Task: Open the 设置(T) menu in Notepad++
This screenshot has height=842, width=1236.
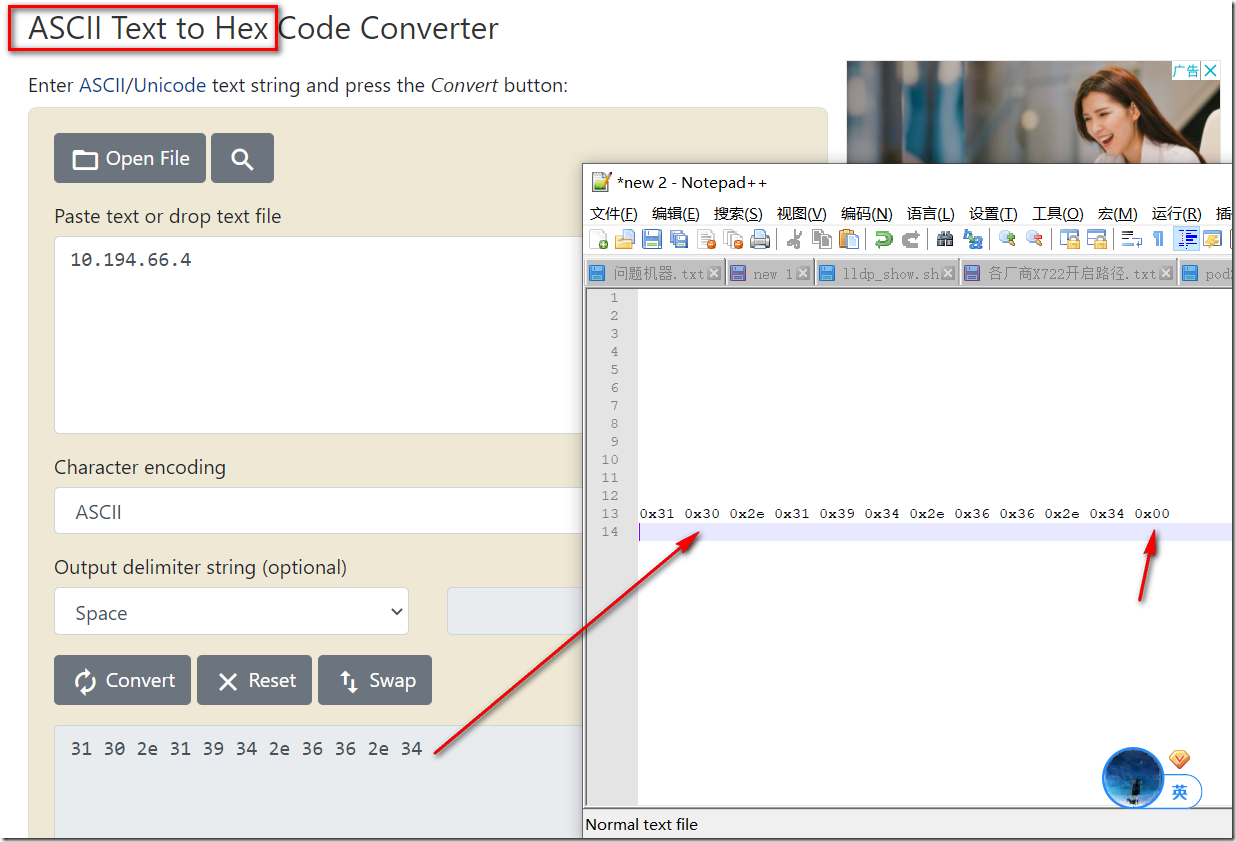Action: (x=993, y=213)
